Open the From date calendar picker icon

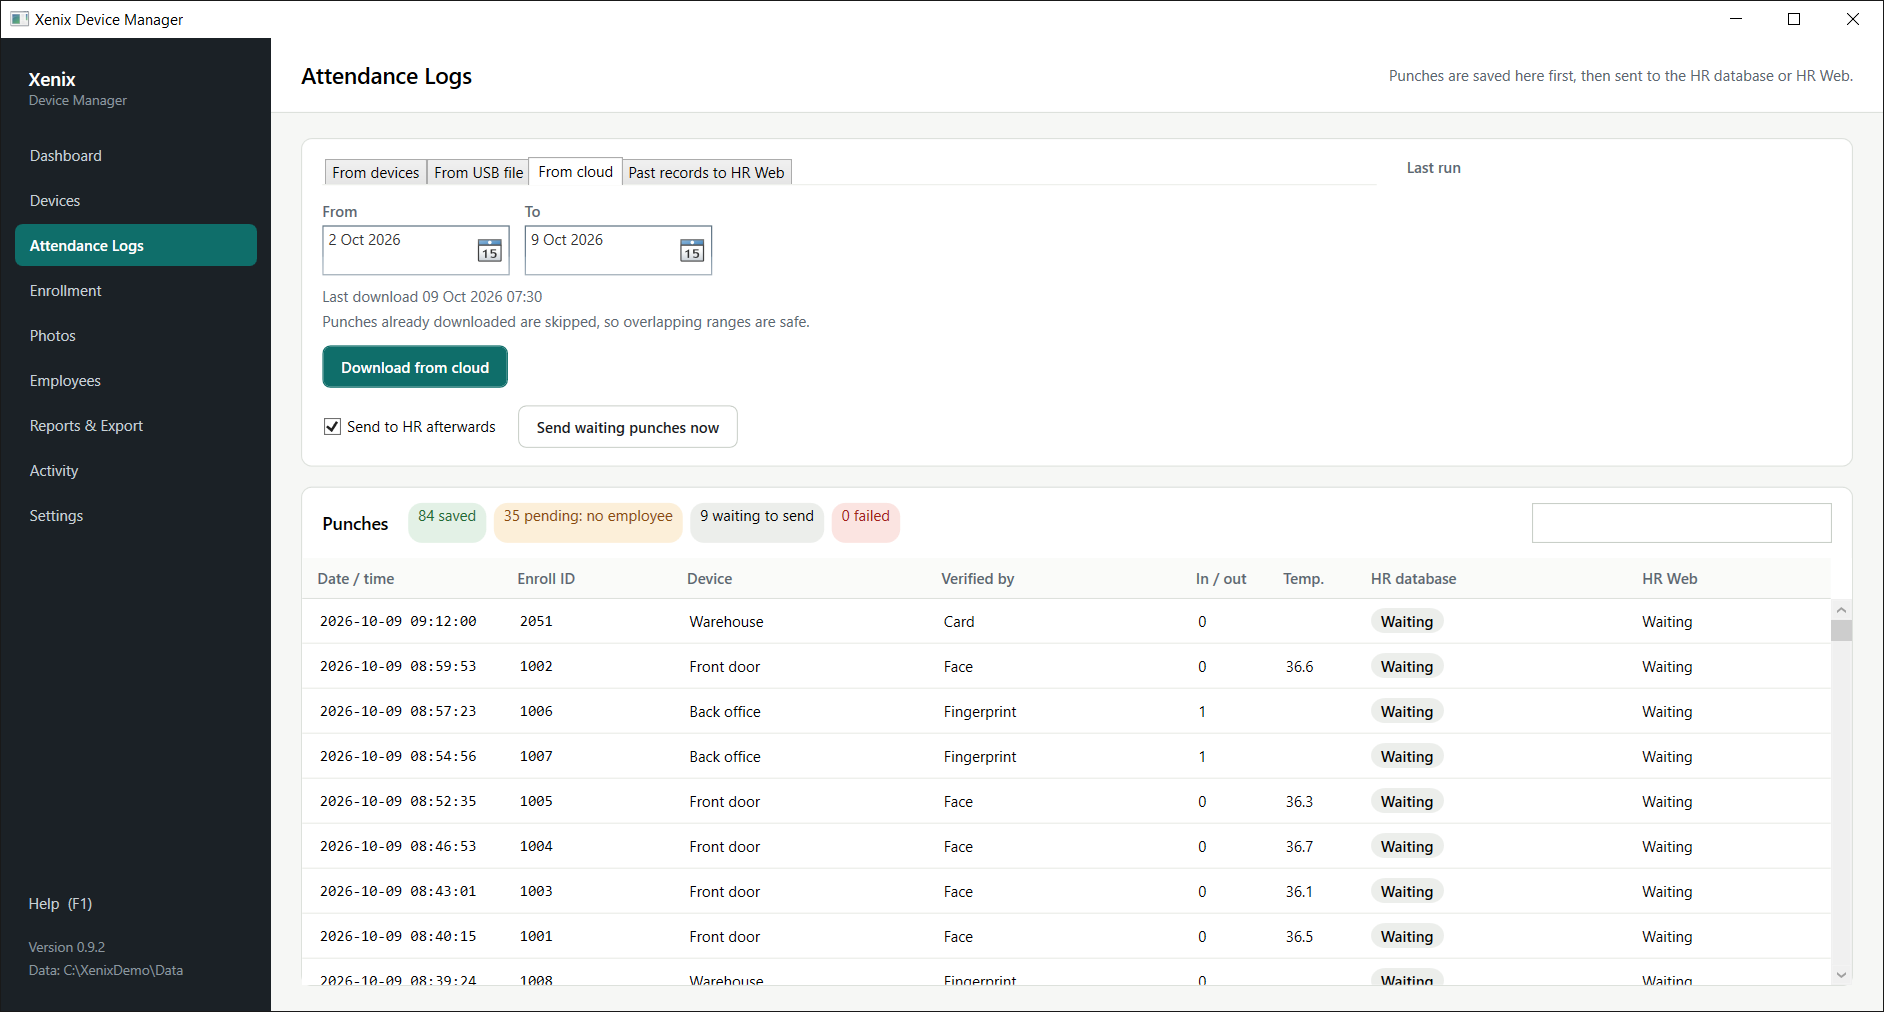489,250
